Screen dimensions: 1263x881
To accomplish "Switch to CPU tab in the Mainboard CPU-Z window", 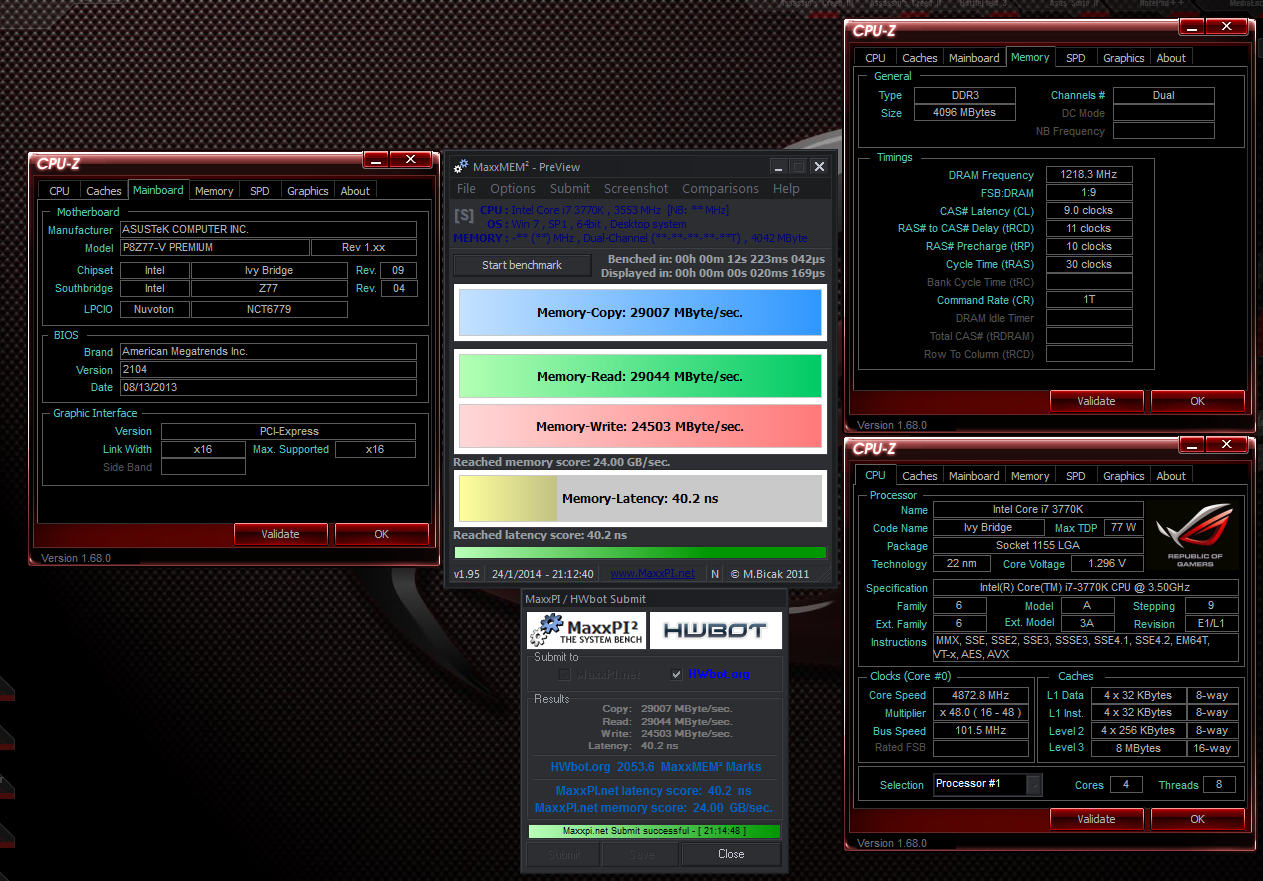I will point(60,191).
